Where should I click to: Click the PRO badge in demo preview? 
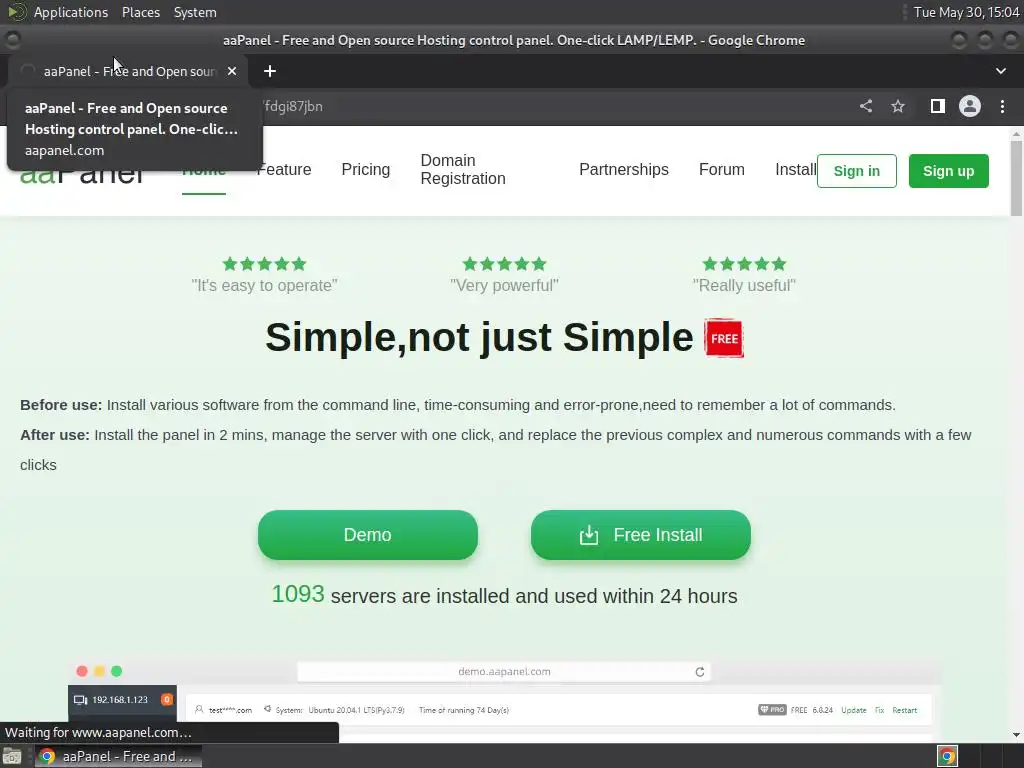tap(772, 710)
